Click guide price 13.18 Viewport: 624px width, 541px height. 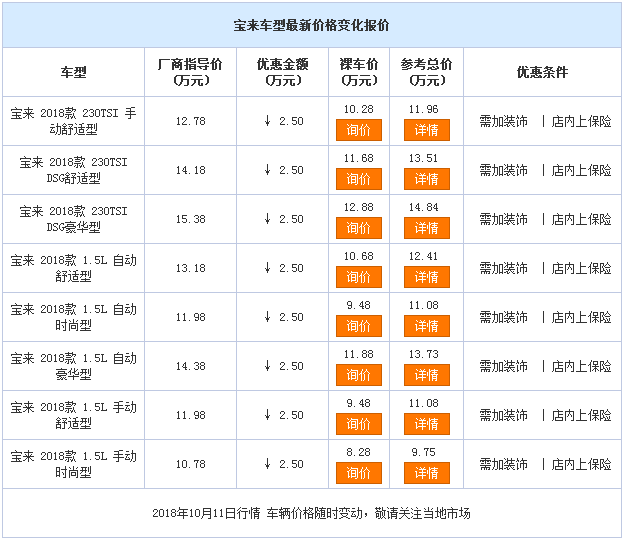coord(191,268)
